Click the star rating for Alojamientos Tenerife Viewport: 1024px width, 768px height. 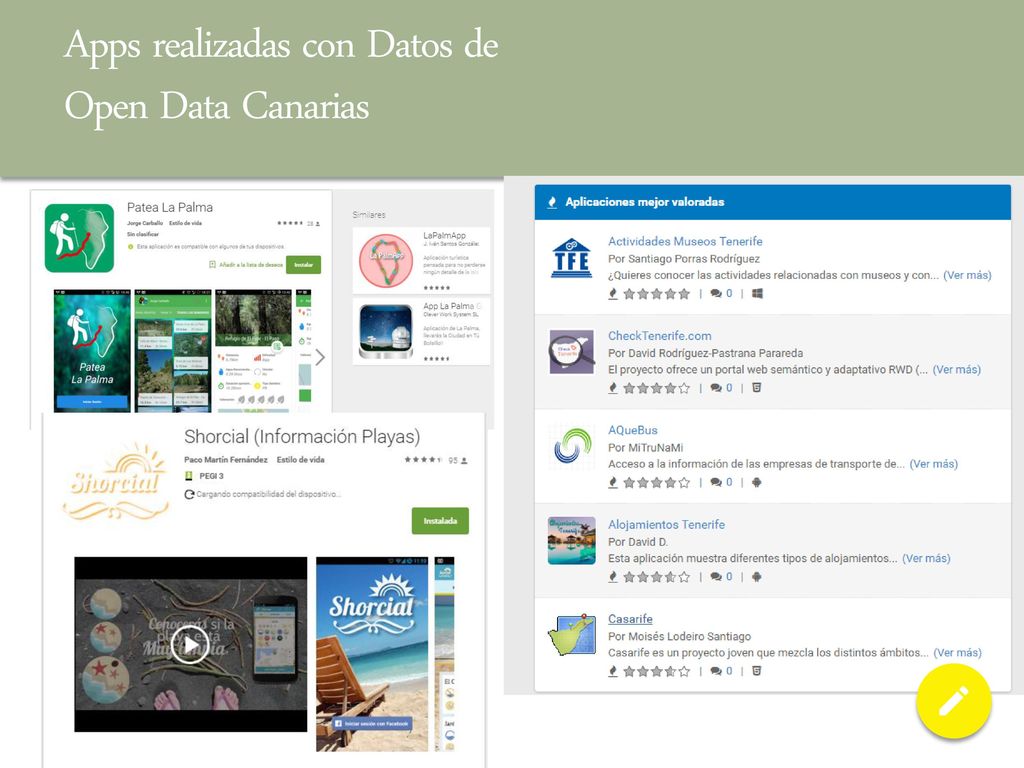point(656,577)
